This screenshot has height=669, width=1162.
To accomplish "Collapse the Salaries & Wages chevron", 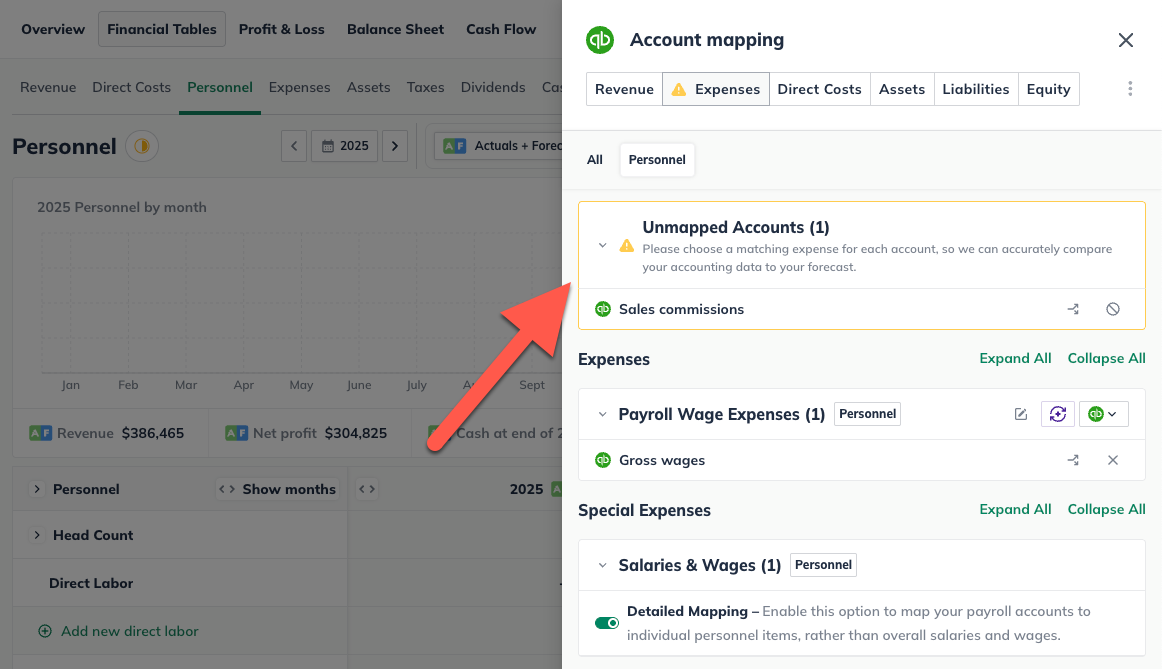I will coord(602,565).
